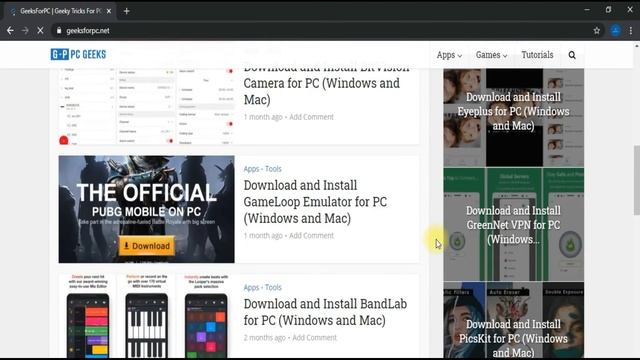640x360 pixels.
Task: Click the Apps category above BandLab article
Action: [251, 287]
